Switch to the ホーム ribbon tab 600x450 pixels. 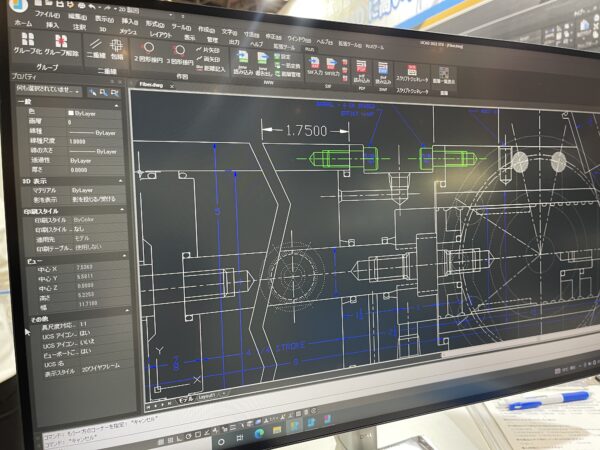point(22,22)
